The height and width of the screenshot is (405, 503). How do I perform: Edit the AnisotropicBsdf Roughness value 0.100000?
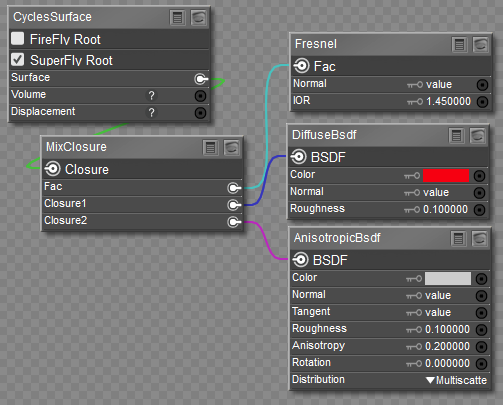pyautogui.click(x=447, y=330)
